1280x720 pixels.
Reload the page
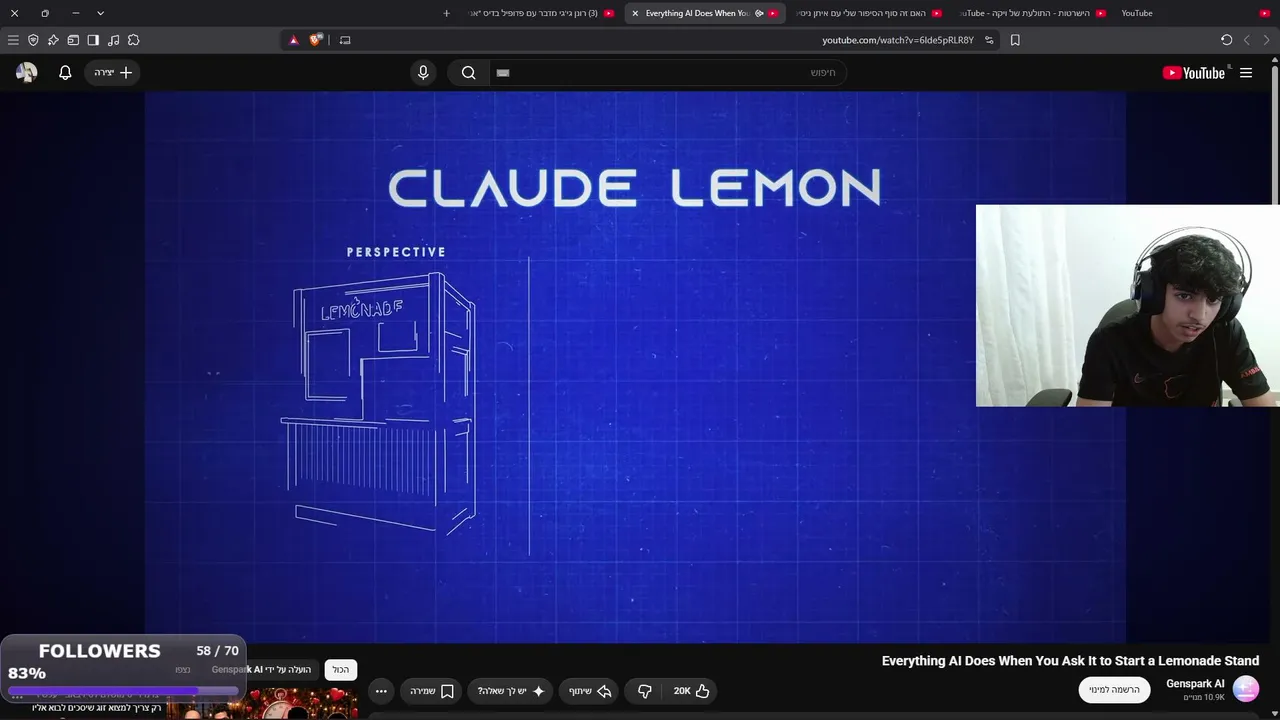[x=1226, y=40]
